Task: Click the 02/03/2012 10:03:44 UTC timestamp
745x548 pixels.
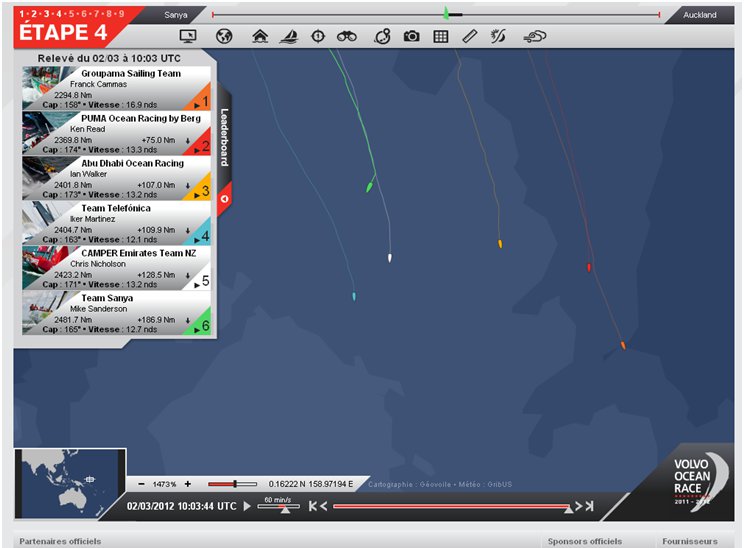Action: 181,506
